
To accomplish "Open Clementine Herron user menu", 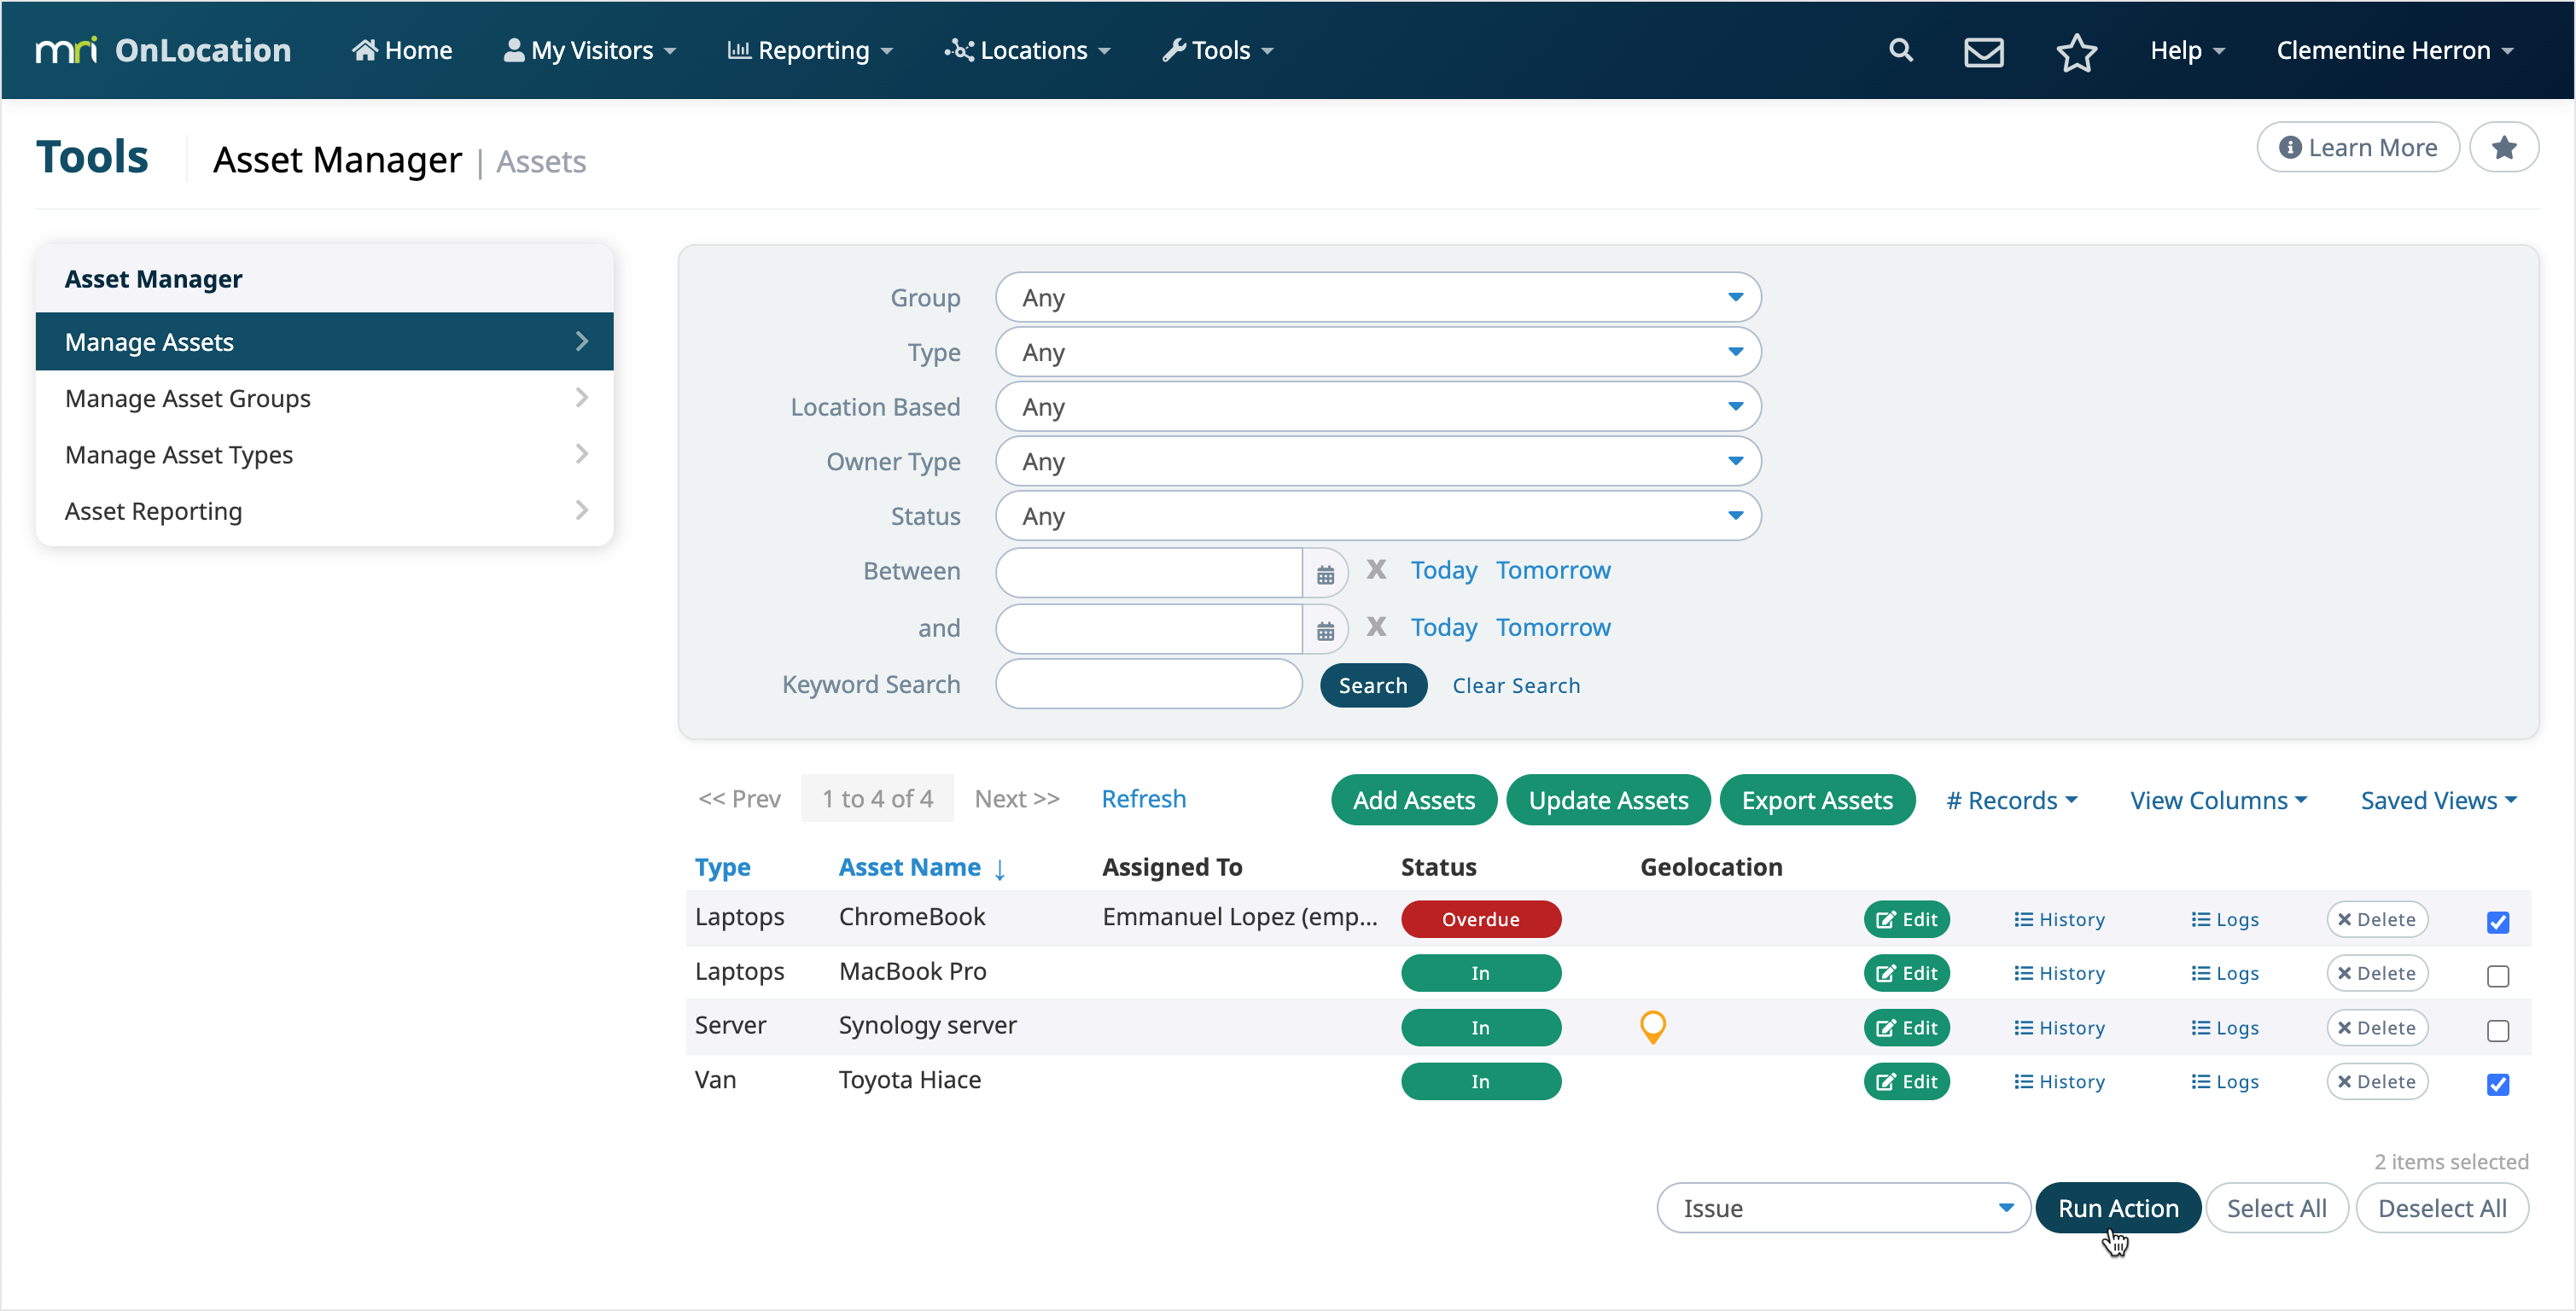I will [x=2395, y=50].
